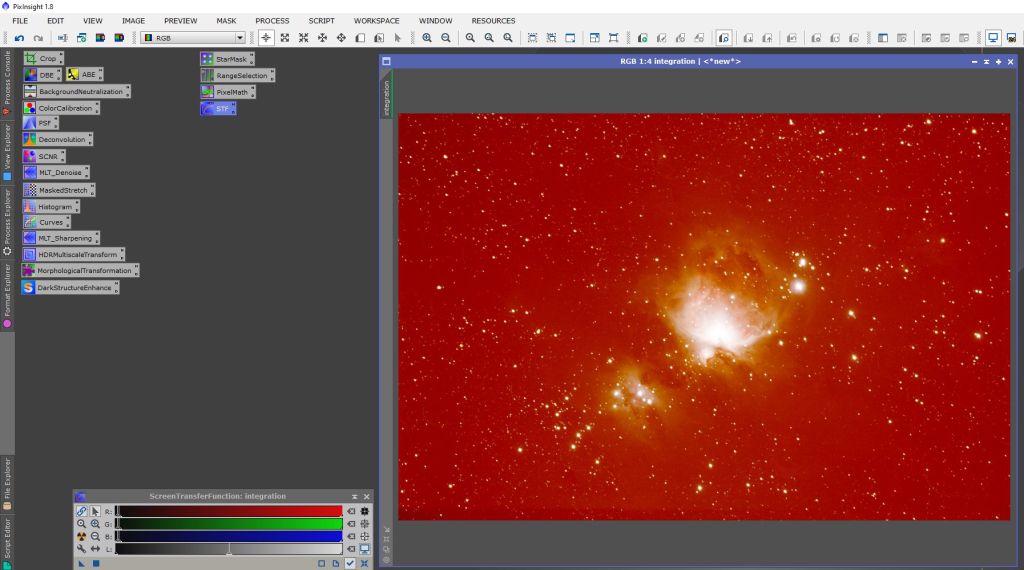This screenshot has height=570, width=1024.
Task: Click the first Zoom In magnifier in toolbar
Action: click(x=427, y=38)
